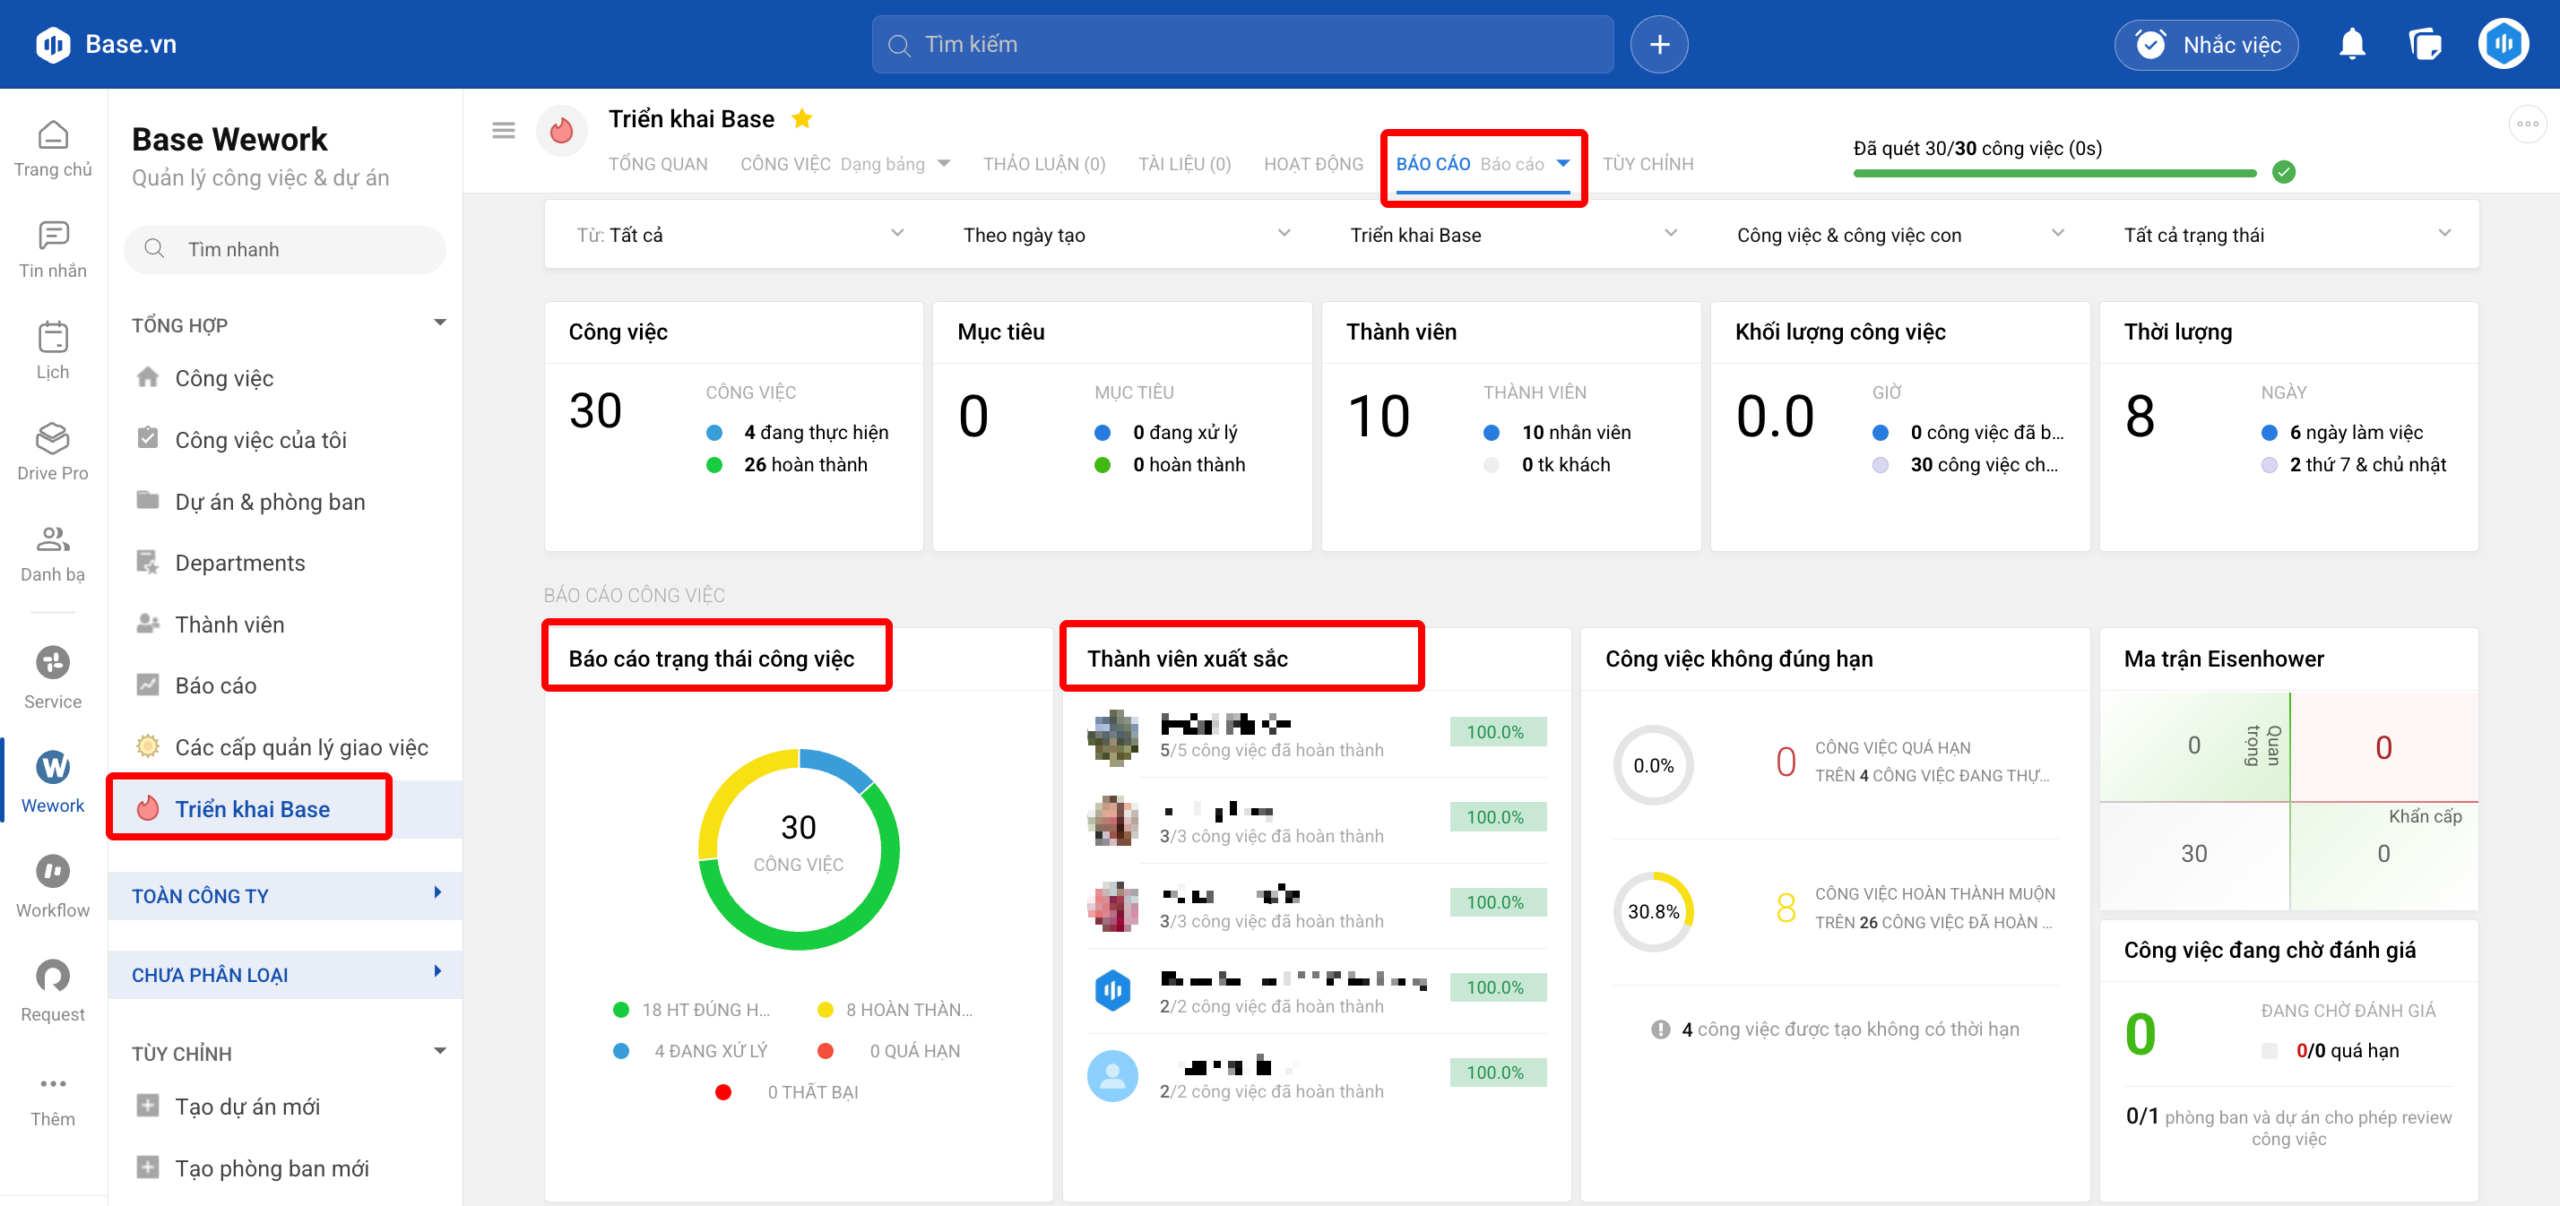
Task: Open the HOẠT ĐỘNG tab
Action: click(1313, 164)
